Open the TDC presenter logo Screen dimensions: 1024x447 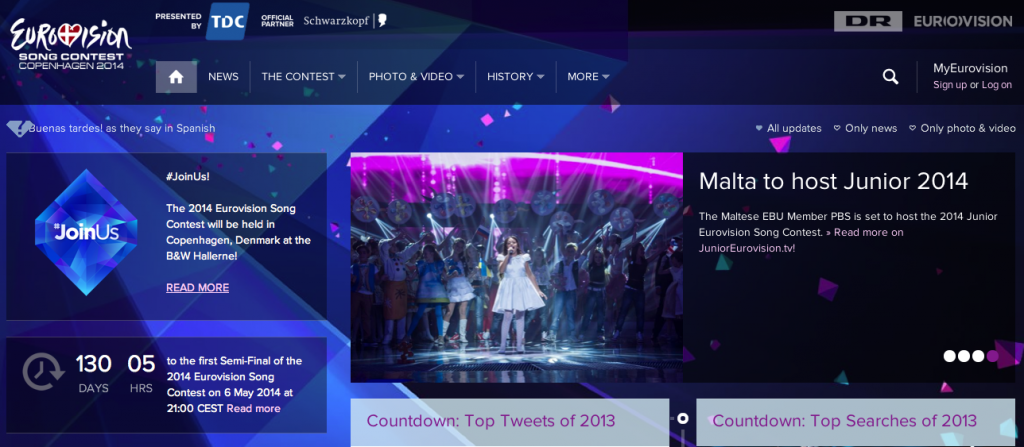(x=227, y=22)
